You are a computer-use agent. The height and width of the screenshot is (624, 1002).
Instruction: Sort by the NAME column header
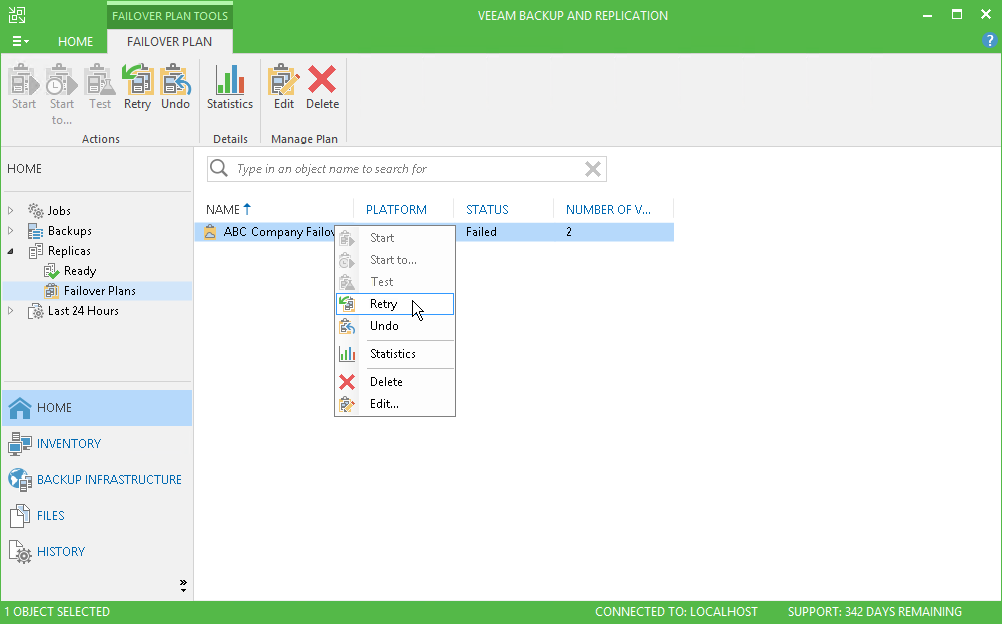coord(222,210)
